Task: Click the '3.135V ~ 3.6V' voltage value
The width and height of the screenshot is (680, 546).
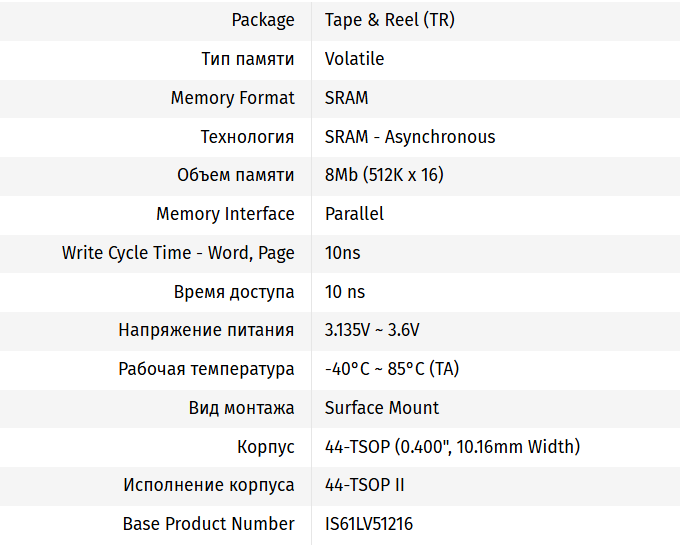Action: point(372,330)
